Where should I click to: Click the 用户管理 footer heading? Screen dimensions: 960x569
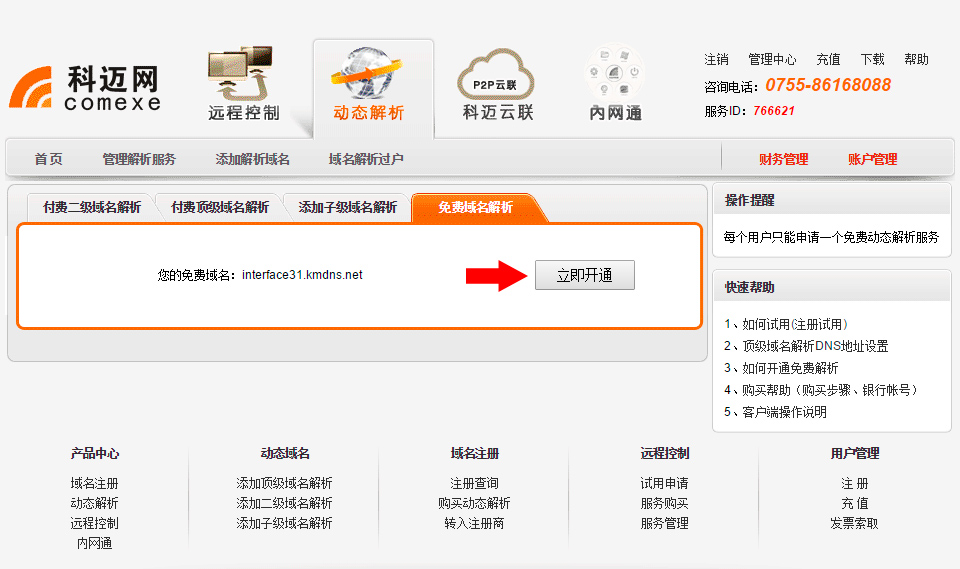pos(855,453)
